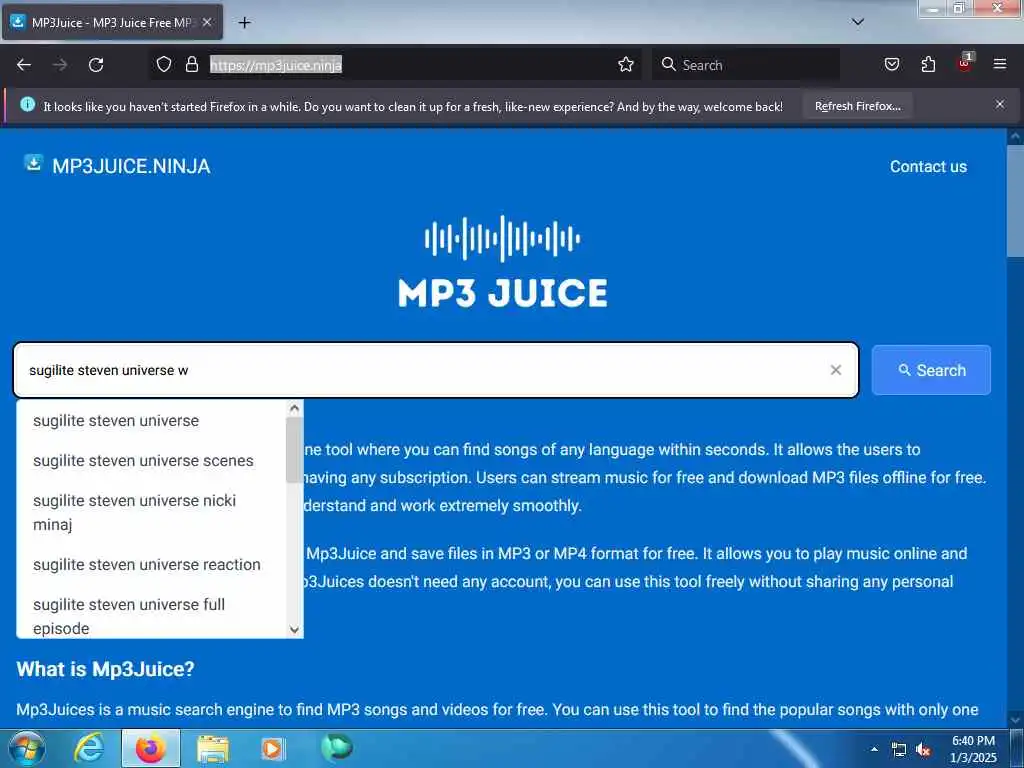Click the MP3JUICE.NINJA site logo link
This screenshot has width=1024, height=768.
coord(131,166)
